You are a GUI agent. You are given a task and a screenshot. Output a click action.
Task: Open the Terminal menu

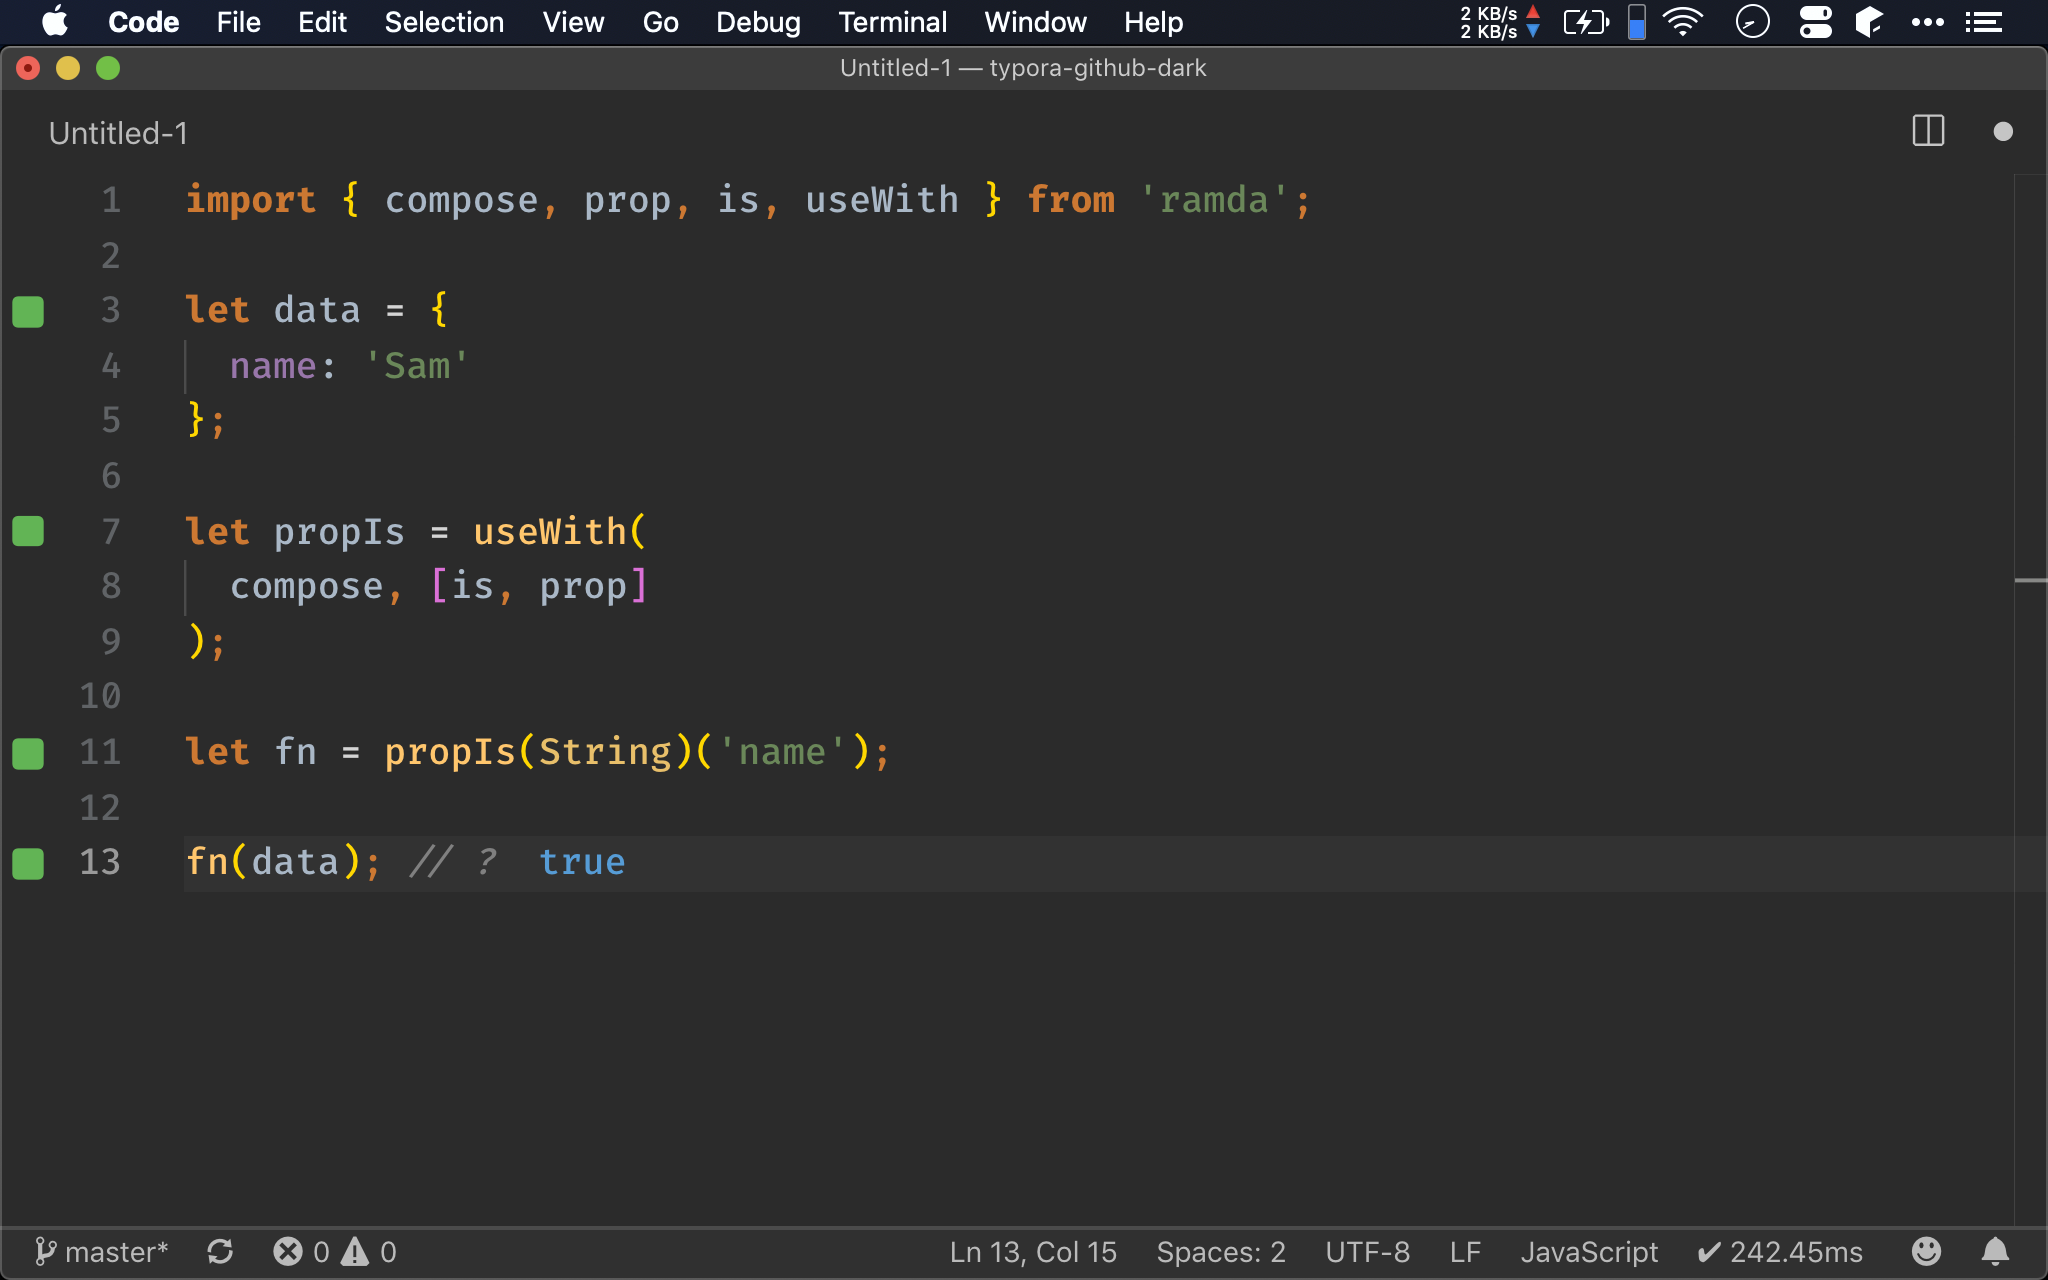892,22
